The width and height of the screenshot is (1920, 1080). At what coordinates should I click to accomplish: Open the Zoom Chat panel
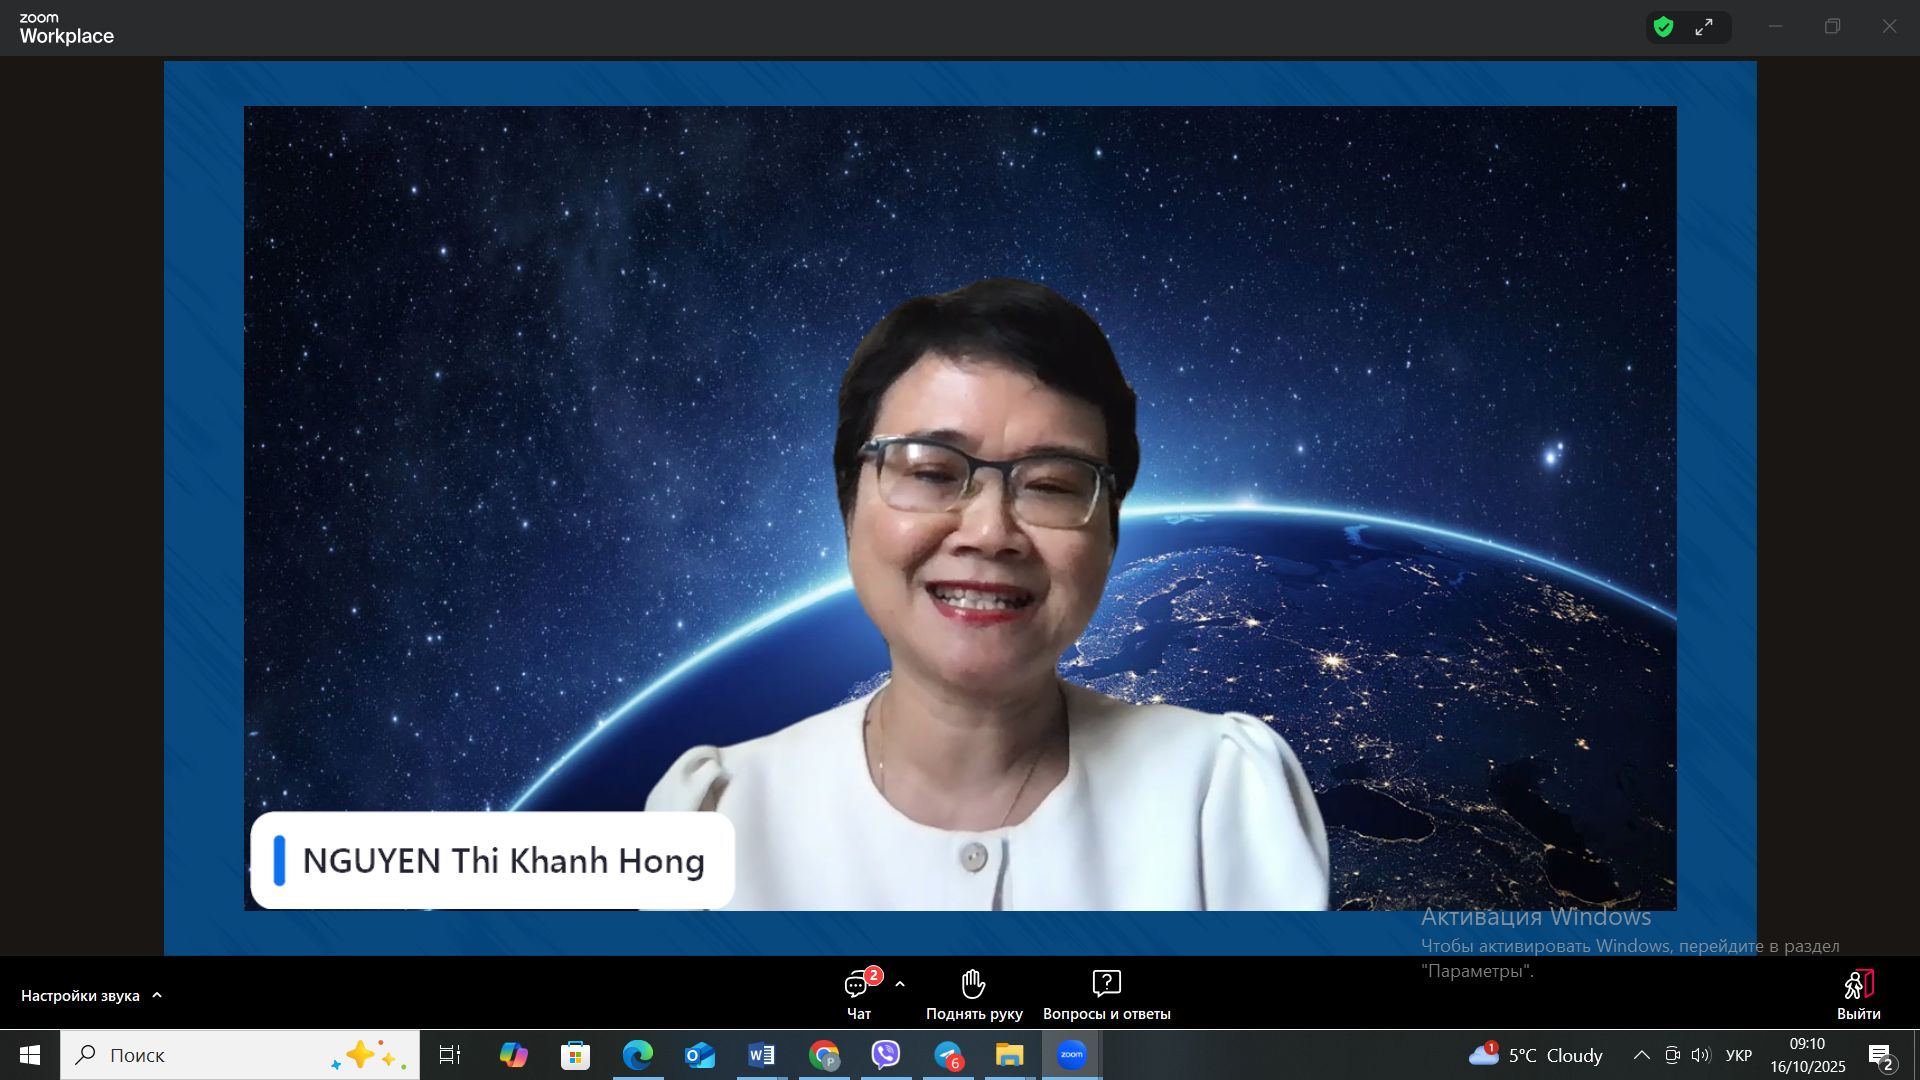858,995
